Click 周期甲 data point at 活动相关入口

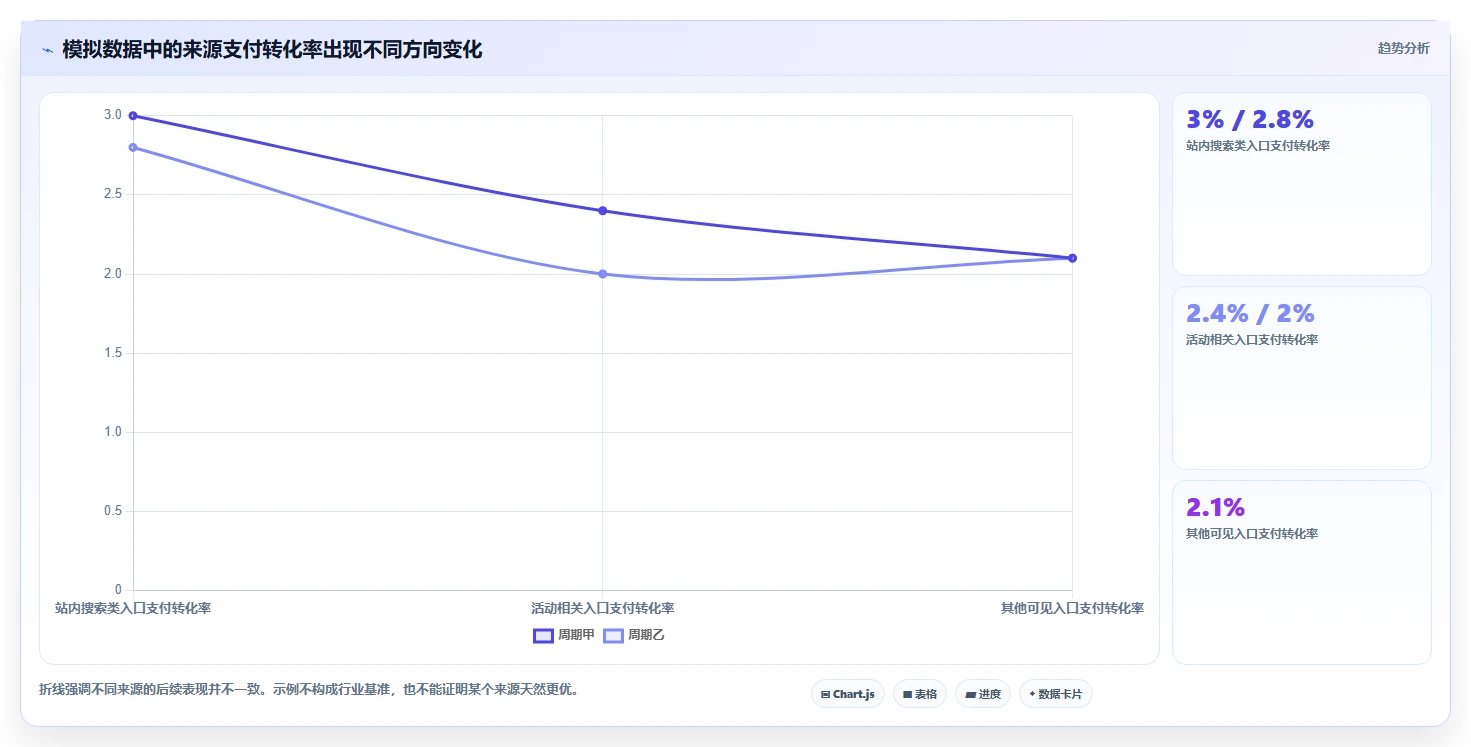pos(602,211)
